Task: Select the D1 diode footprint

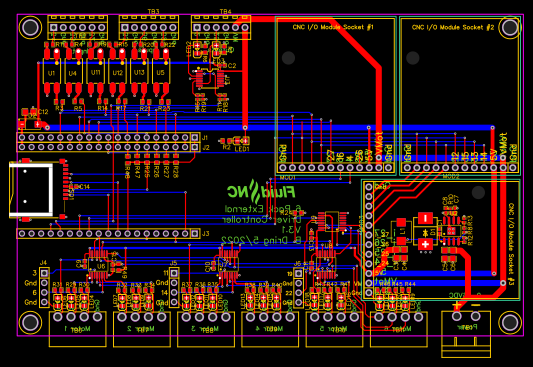Action: 425,232
